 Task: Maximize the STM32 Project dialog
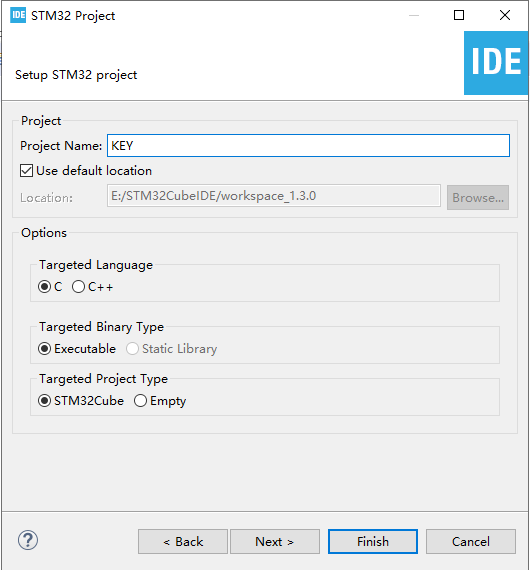click(x=459, y=15)
